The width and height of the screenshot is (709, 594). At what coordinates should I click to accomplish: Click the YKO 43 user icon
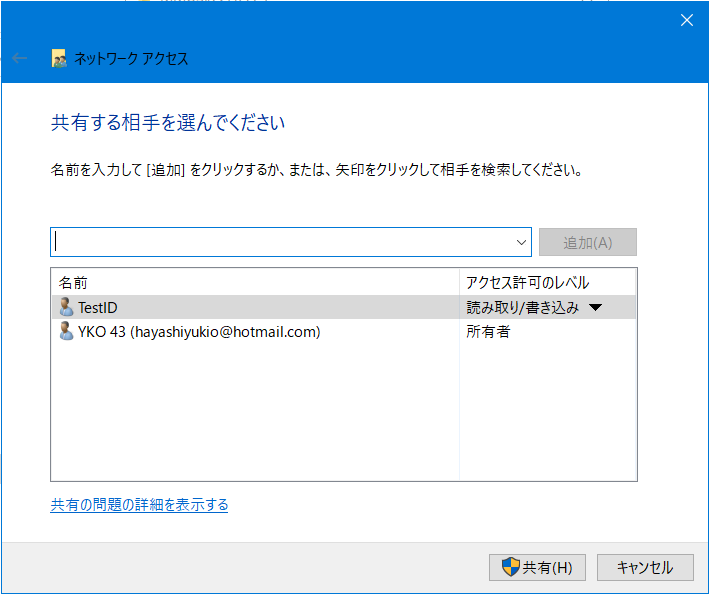[66, 331]
